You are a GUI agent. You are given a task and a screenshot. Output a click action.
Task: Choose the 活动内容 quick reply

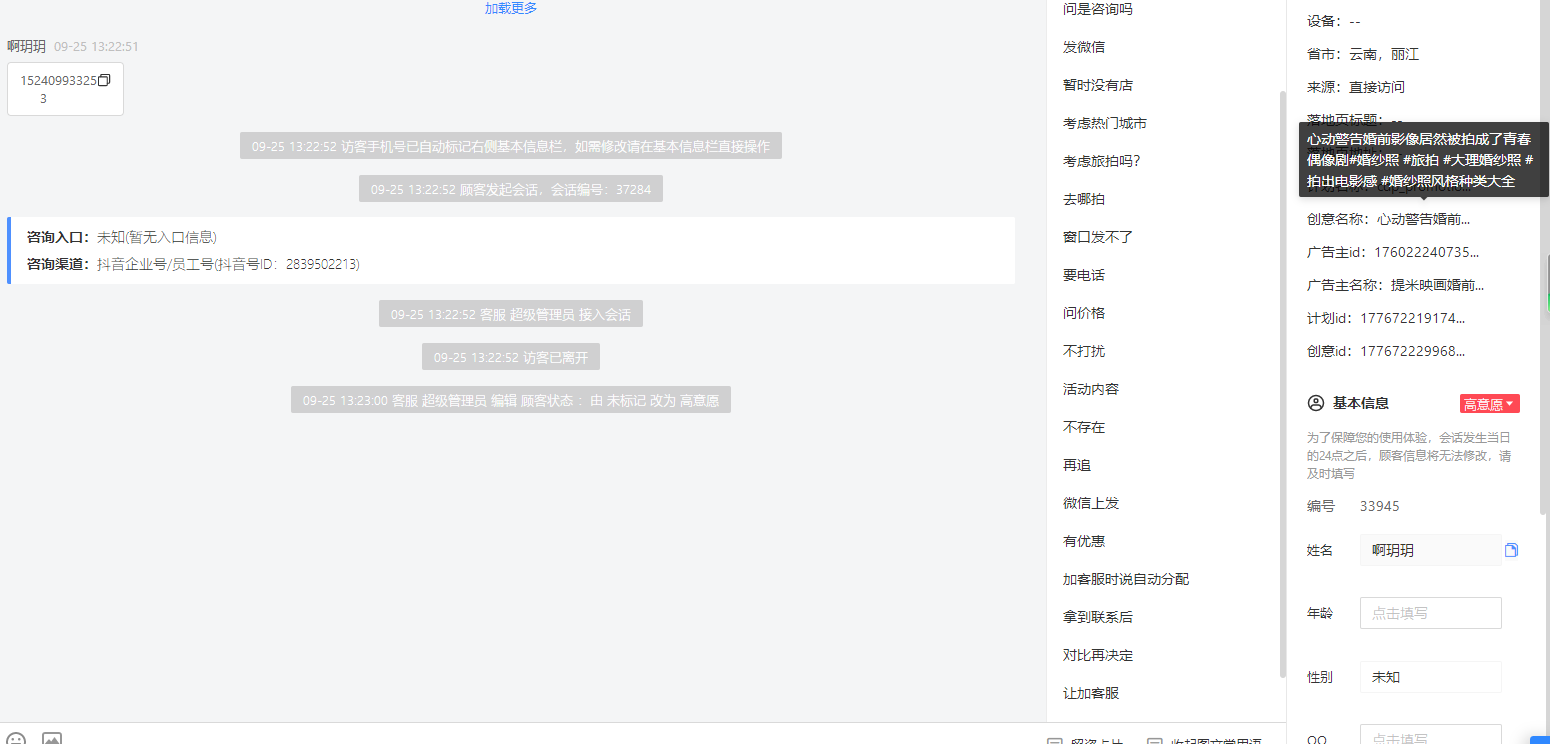[x=1091, y=389]
